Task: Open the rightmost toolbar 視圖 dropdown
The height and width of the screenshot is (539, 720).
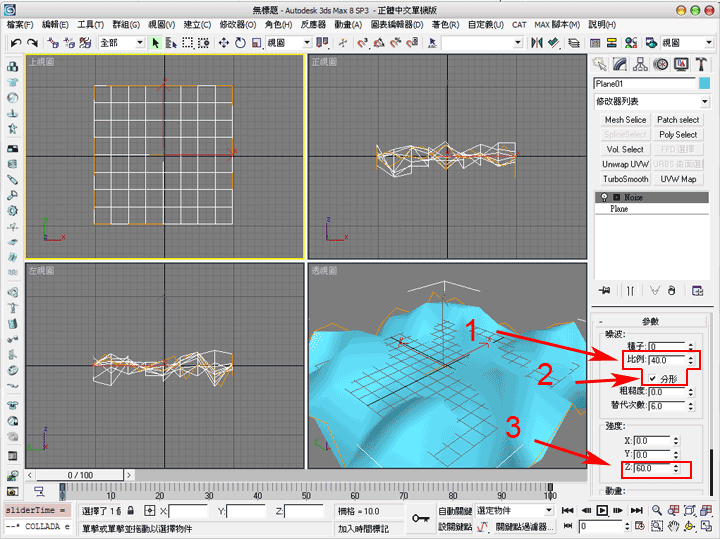Action: [687, 43]
